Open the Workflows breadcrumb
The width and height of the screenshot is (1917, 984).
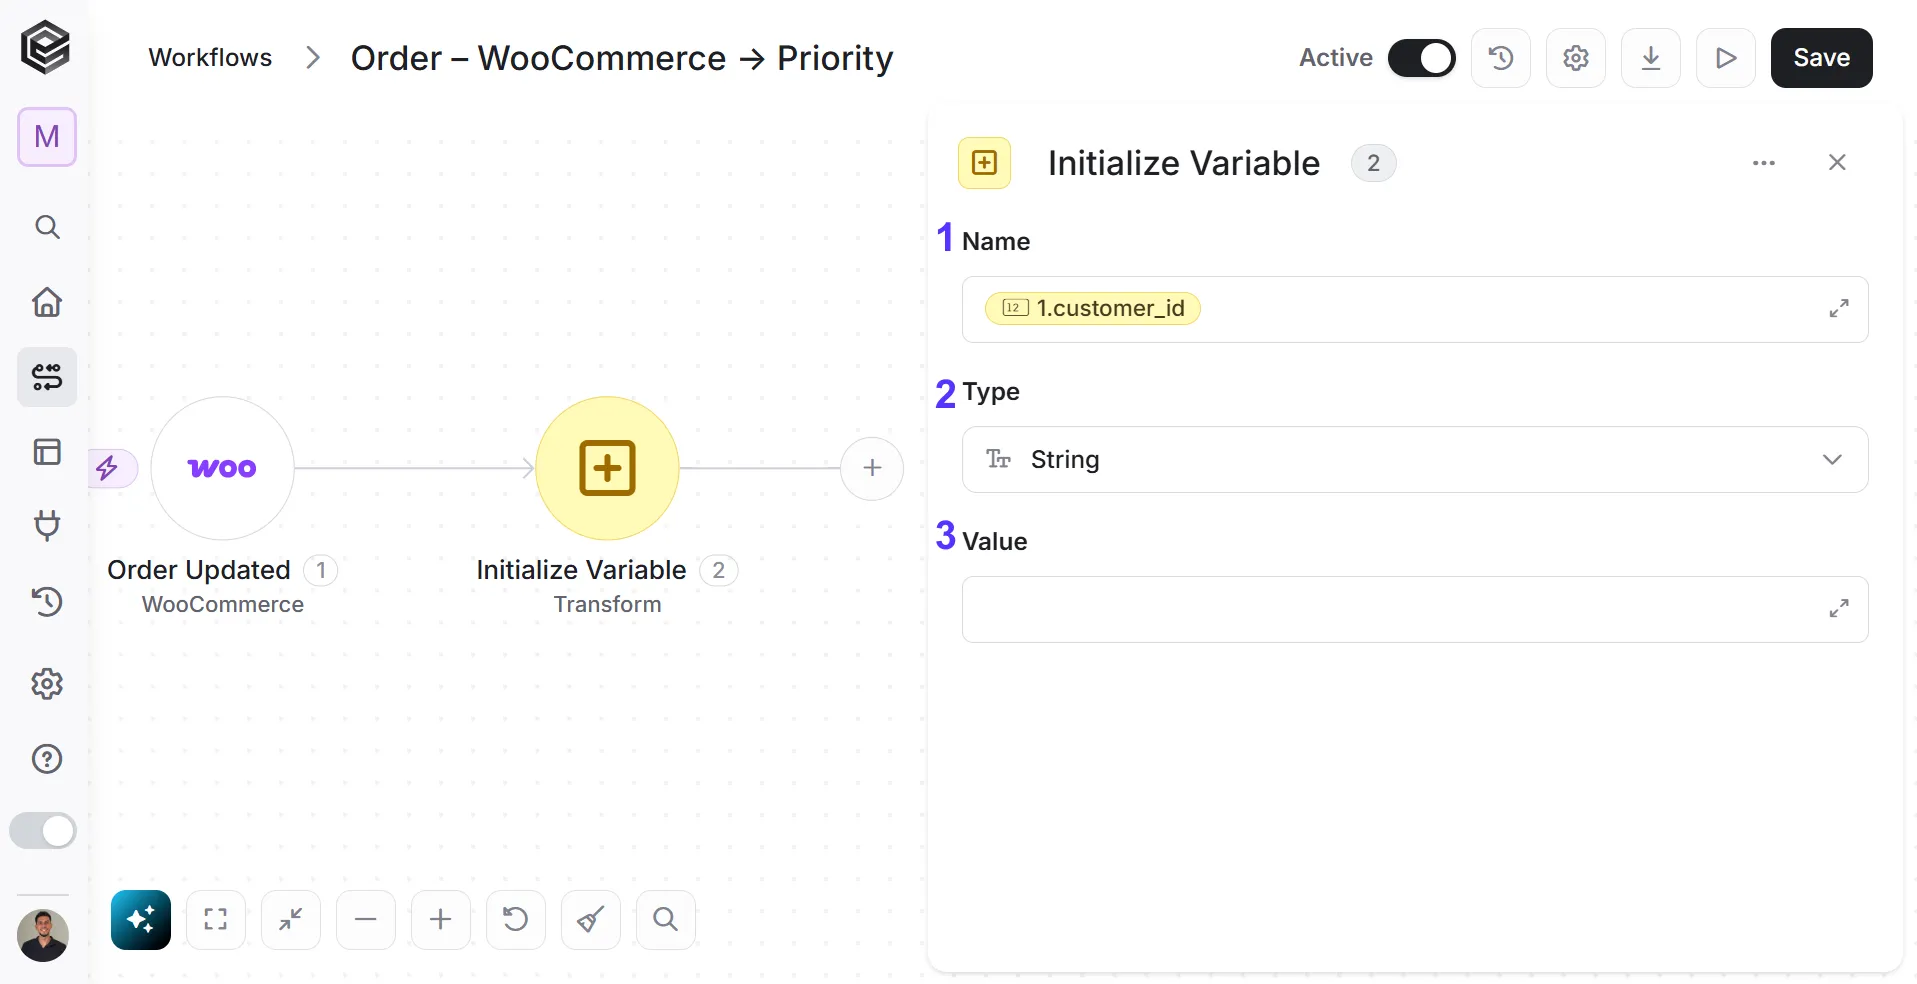[210, 58]
